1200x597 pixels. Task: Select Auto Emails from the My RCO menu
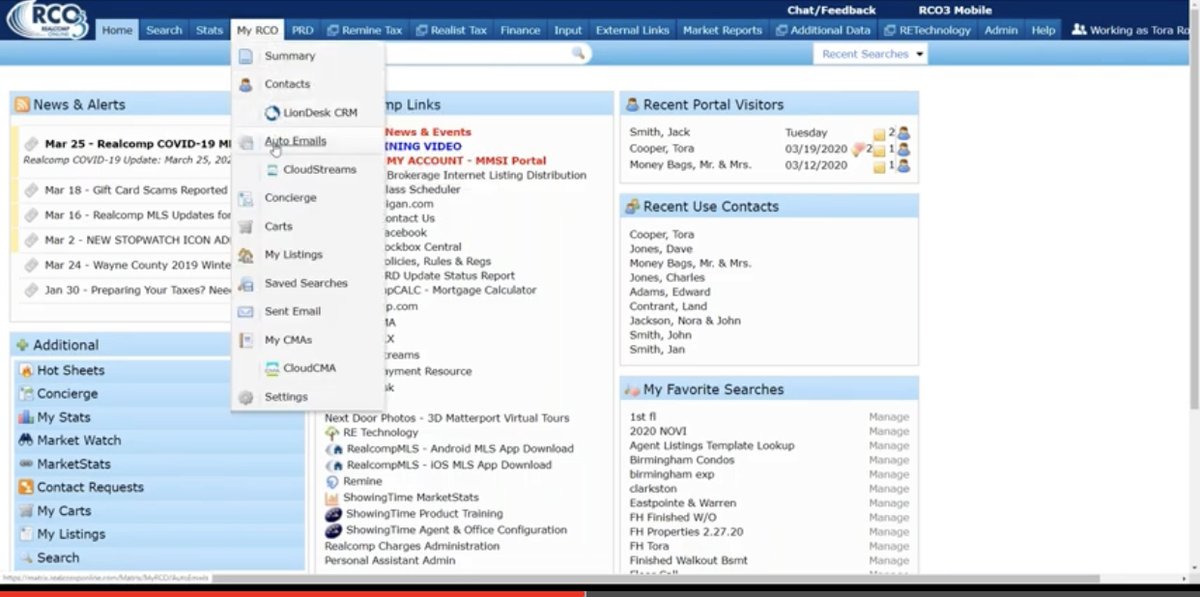coord(295,141)
